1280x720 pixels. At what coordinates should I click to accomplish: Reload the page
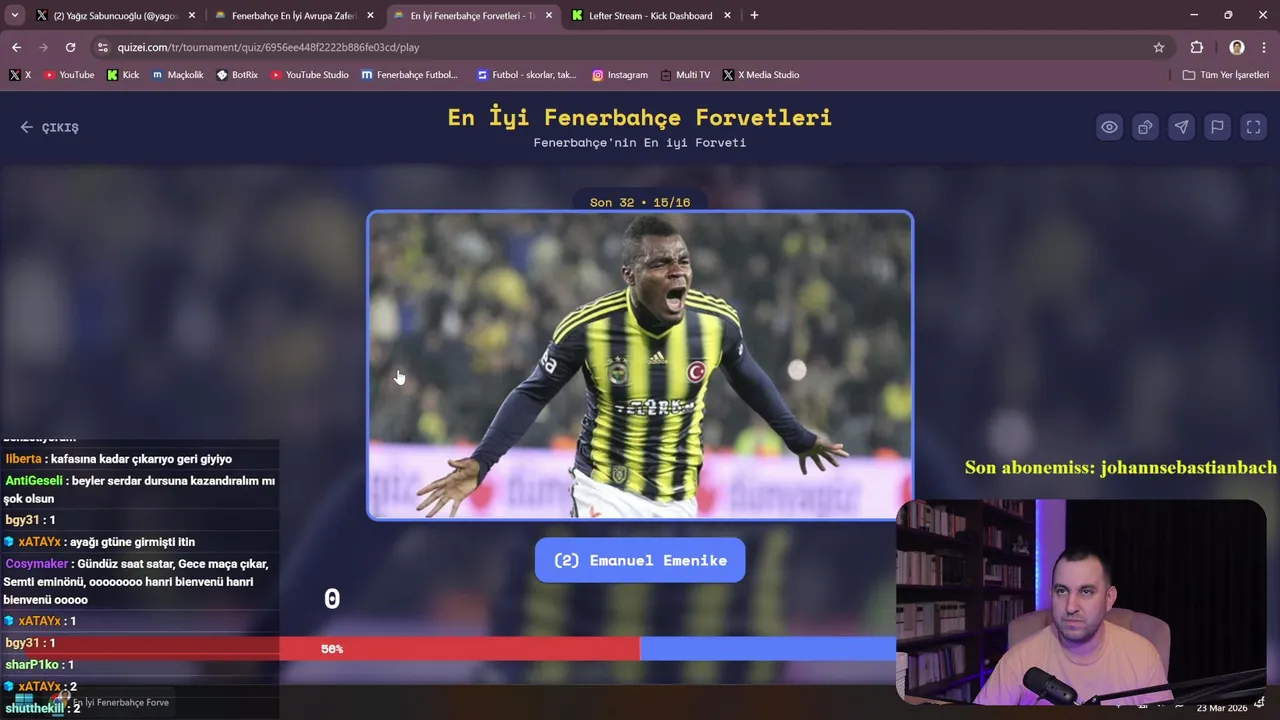pyautogui.click(x=70, y=47)
